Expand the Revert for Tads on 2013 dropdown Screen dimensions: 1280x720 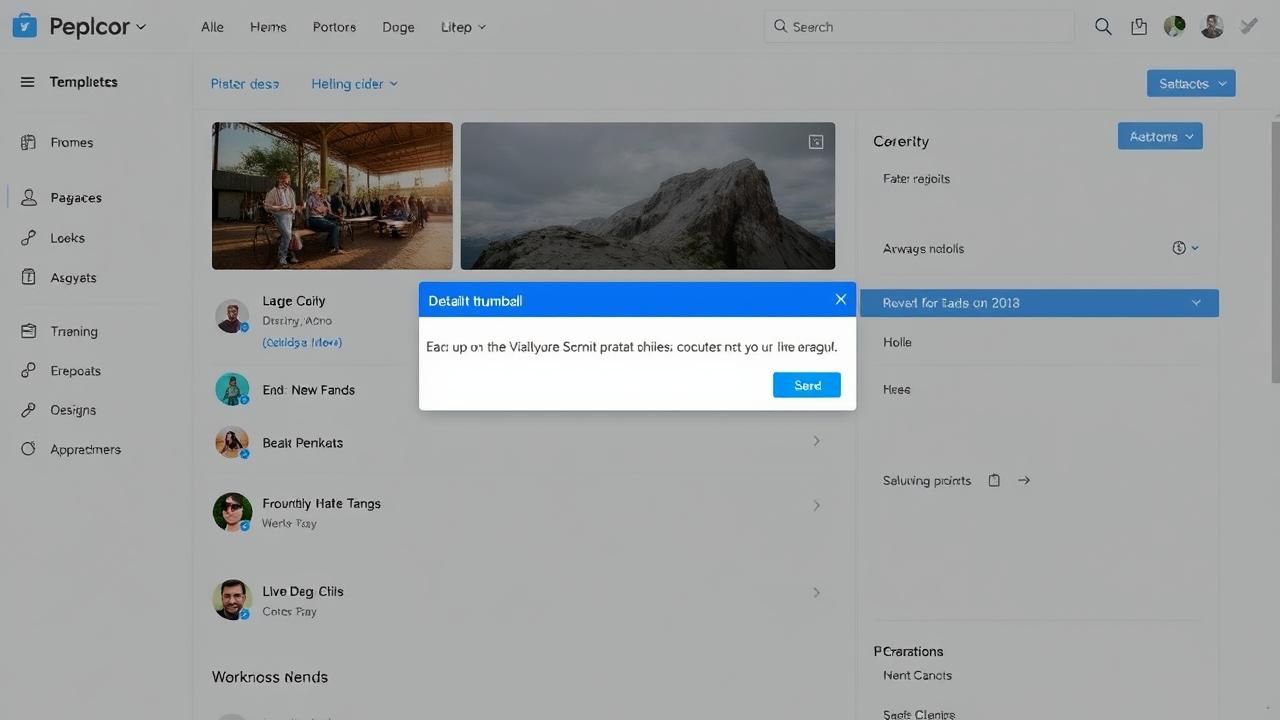(1196, 303)
